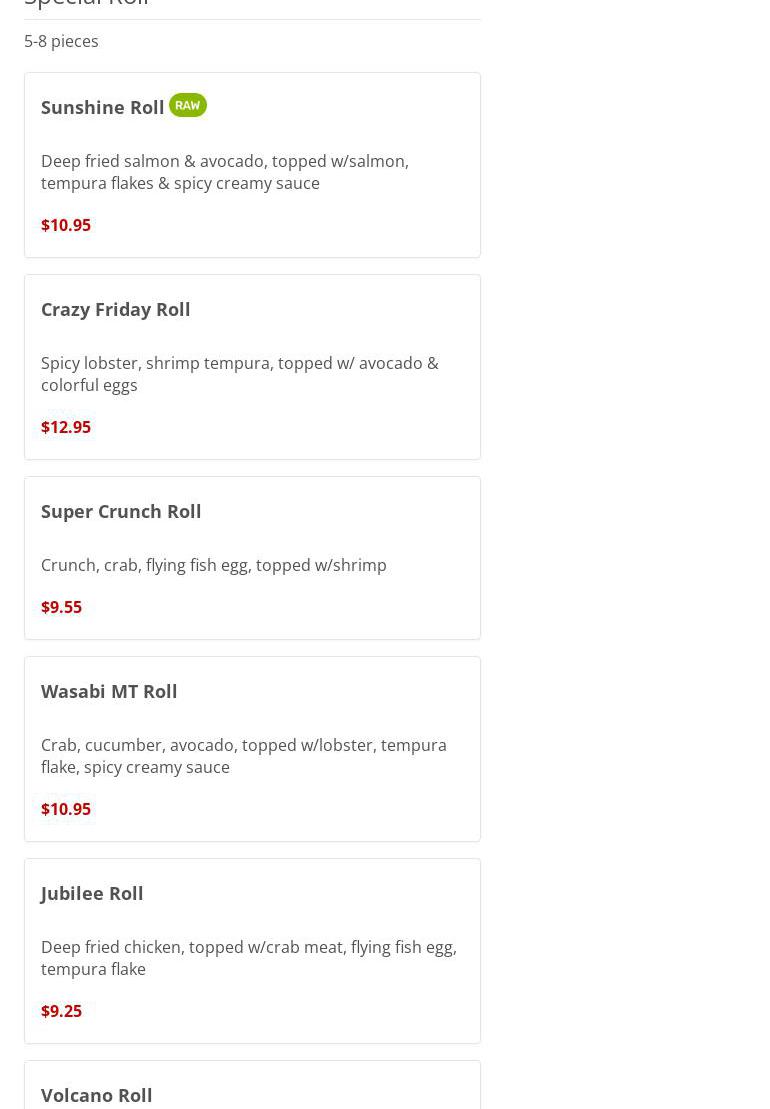Click the Jubilee Roll $9.25 price
The image size is (770, 1109).
pyautogui.click(x=62, y=1011)
